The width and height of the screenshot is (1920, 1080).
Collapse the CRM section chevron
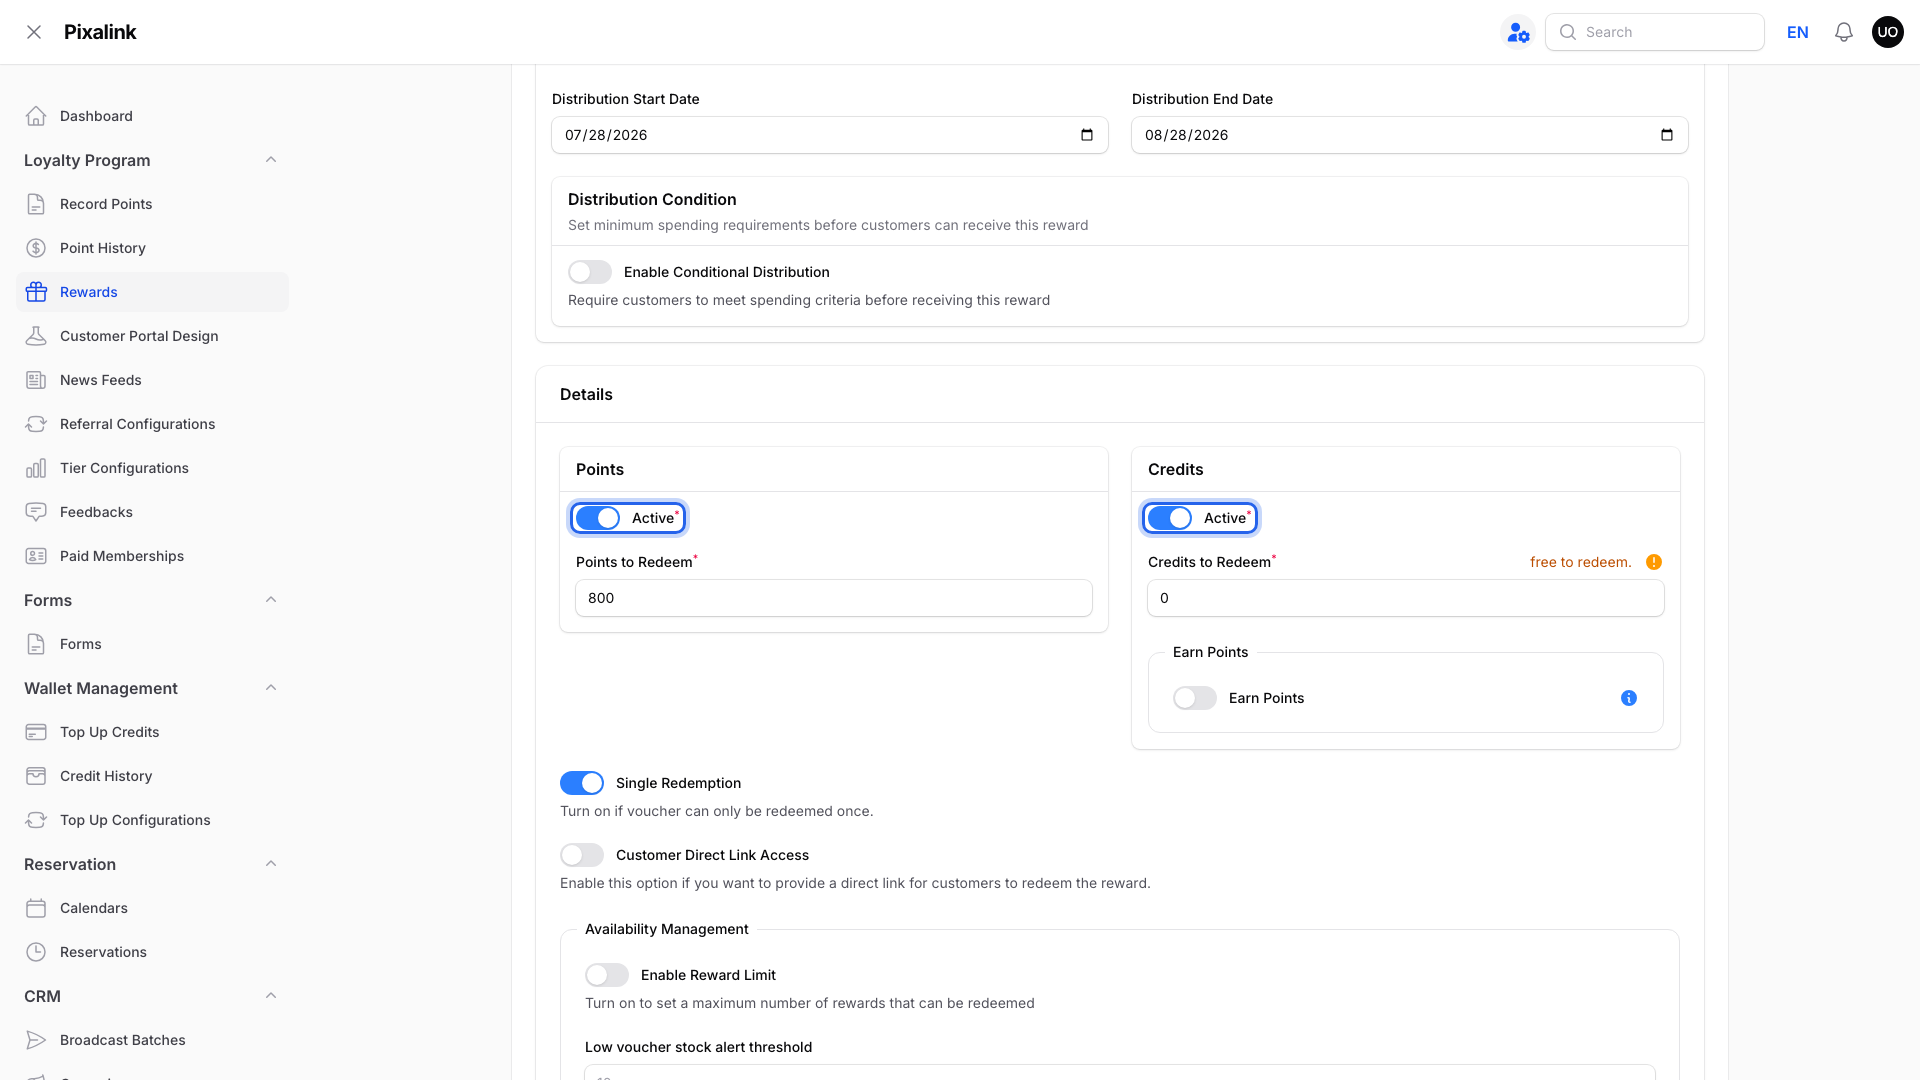click(x=271, y=996)
